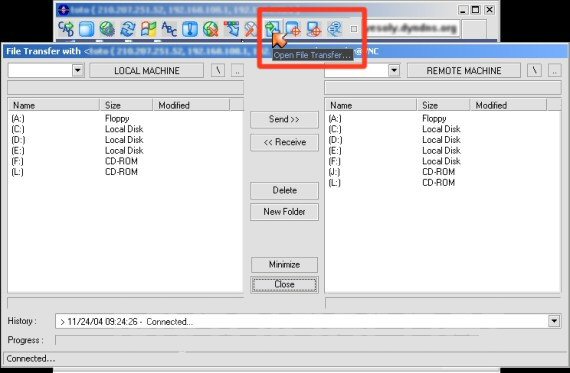
Task: Expand the History dropdown list
Action: click(554, 321)
